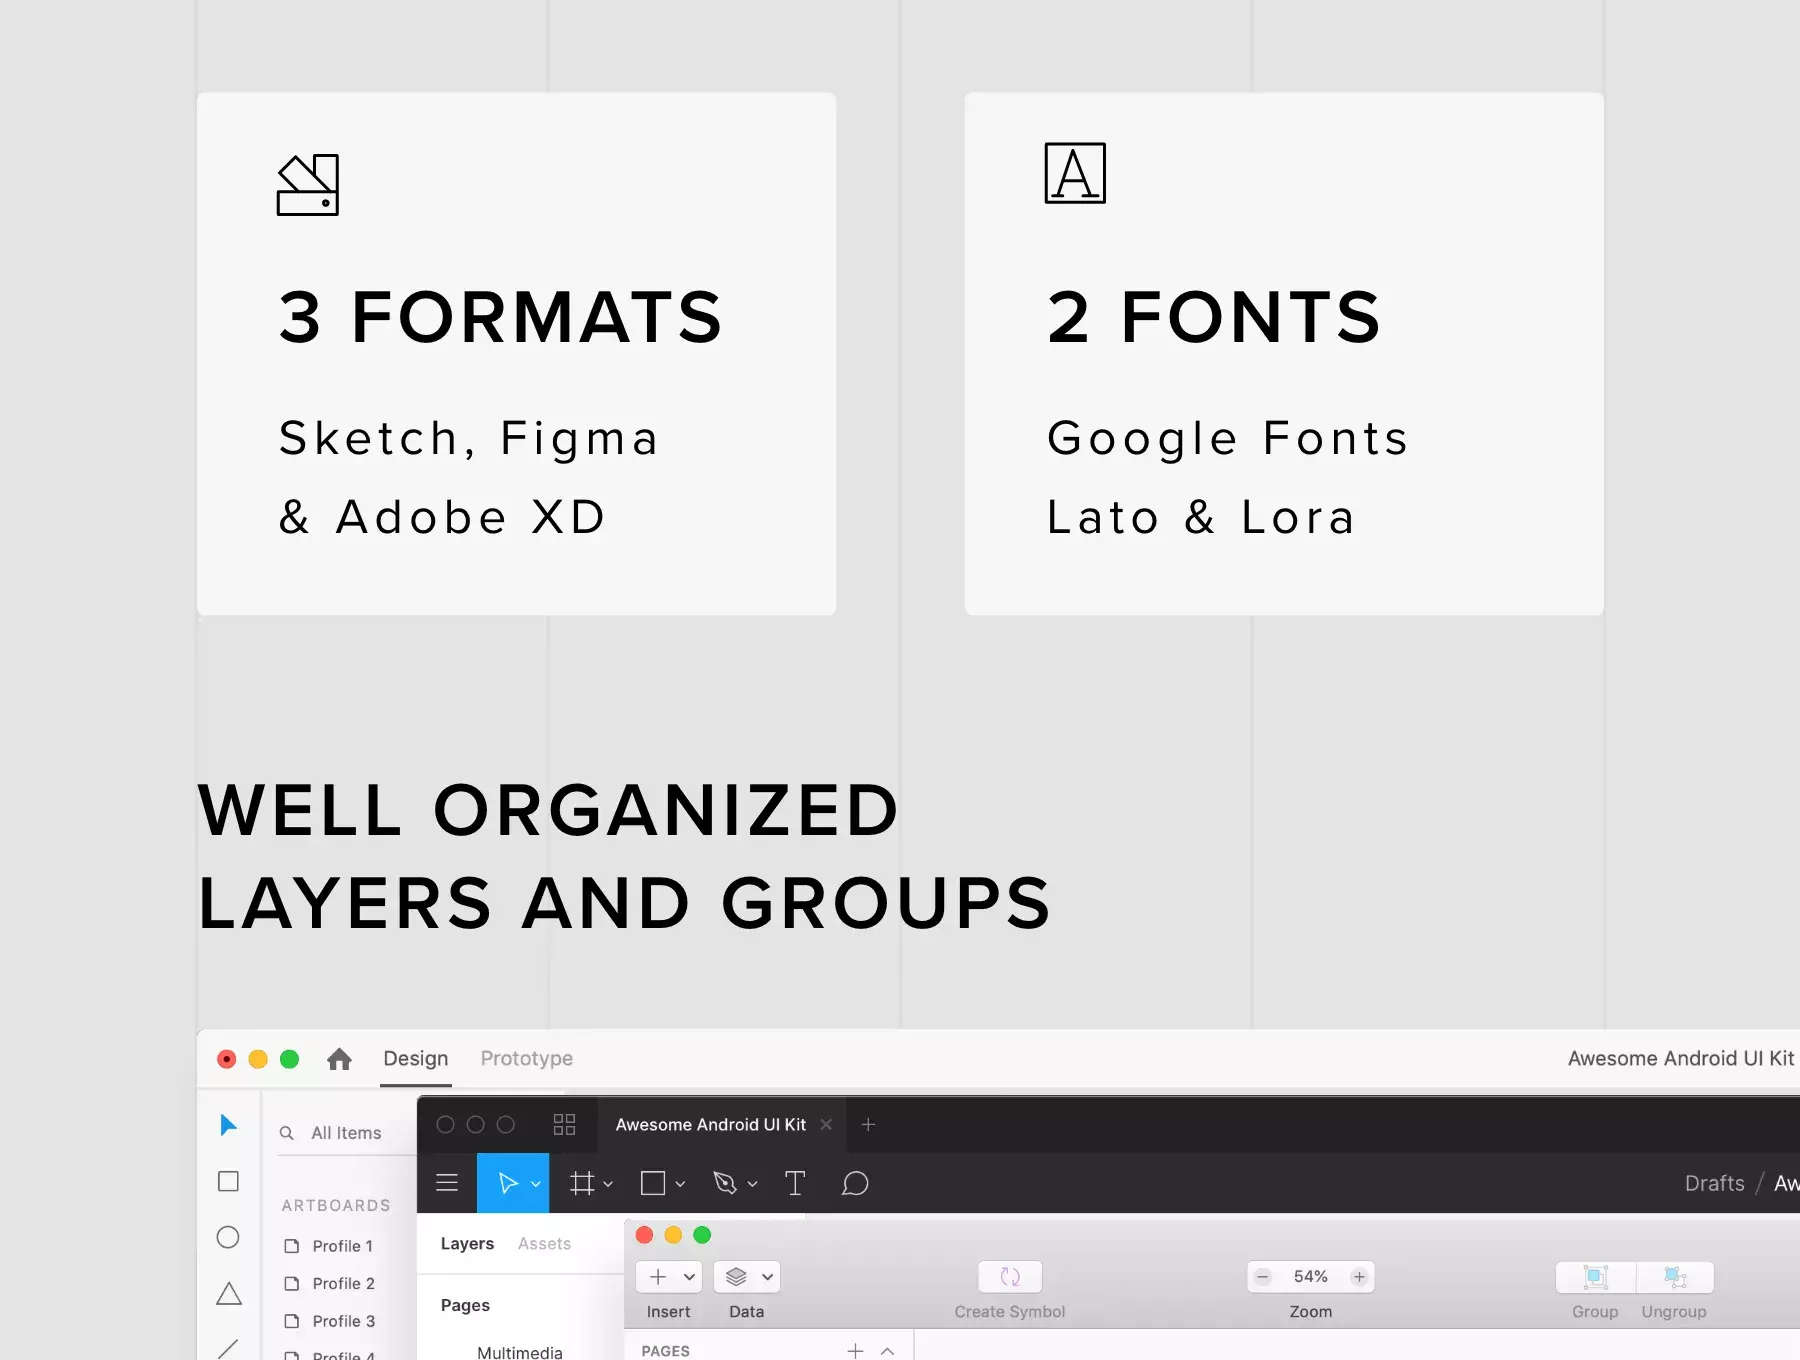Click the Drafts breadcrumb in Figma

pyautogui.click(x=1714, y=1183)
